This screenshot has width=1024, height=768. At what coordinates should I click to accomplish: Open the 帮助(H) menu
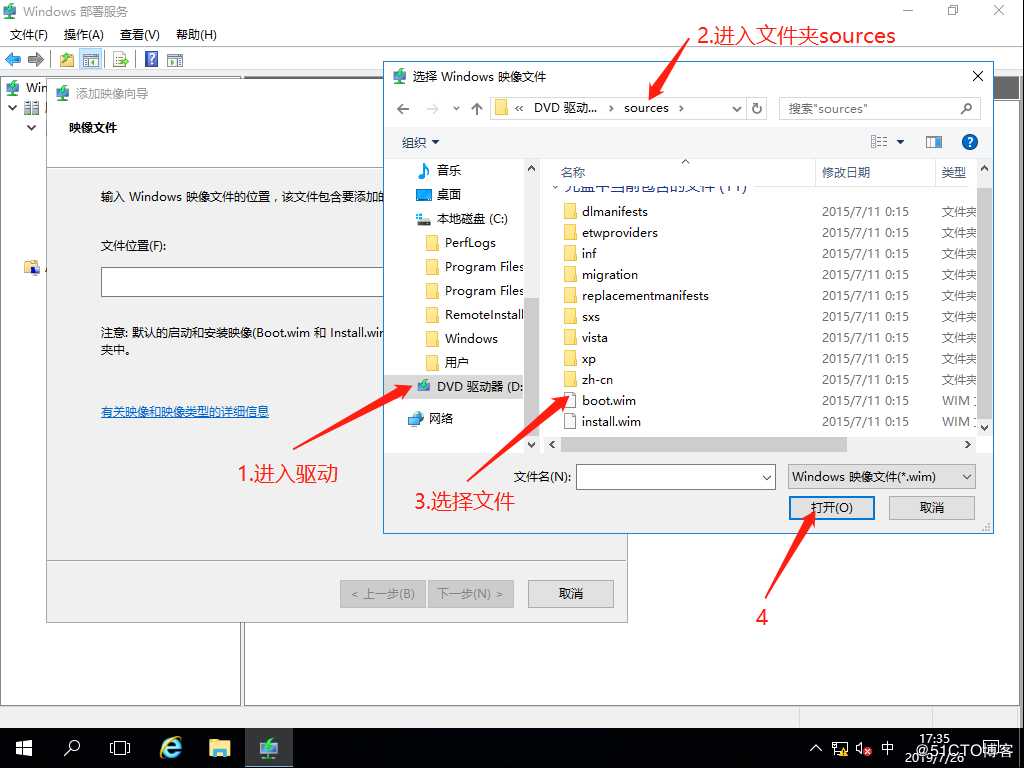tap(197, 35)
